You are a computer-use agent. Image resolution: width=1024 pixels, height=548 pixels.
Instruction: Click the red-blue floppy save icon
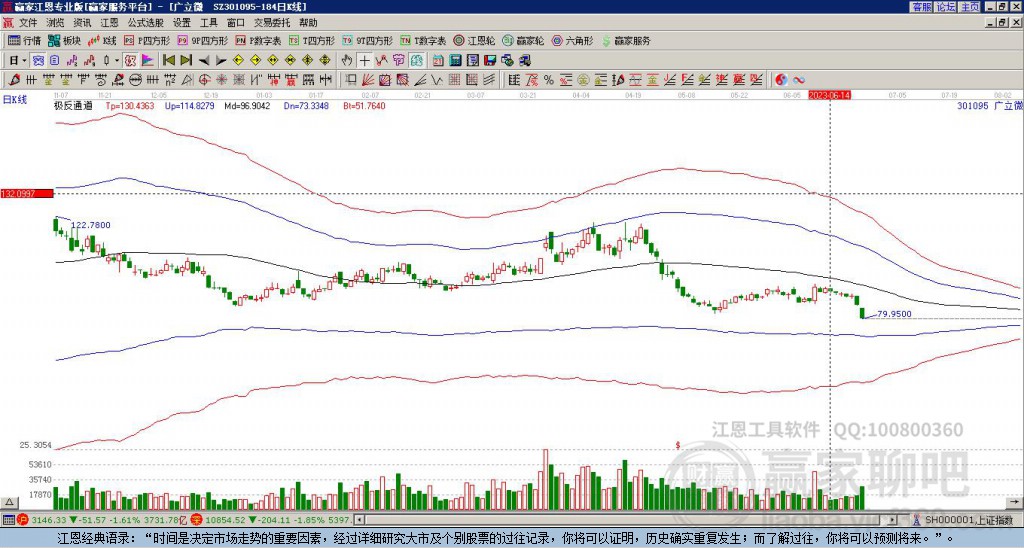pos(490,61)
